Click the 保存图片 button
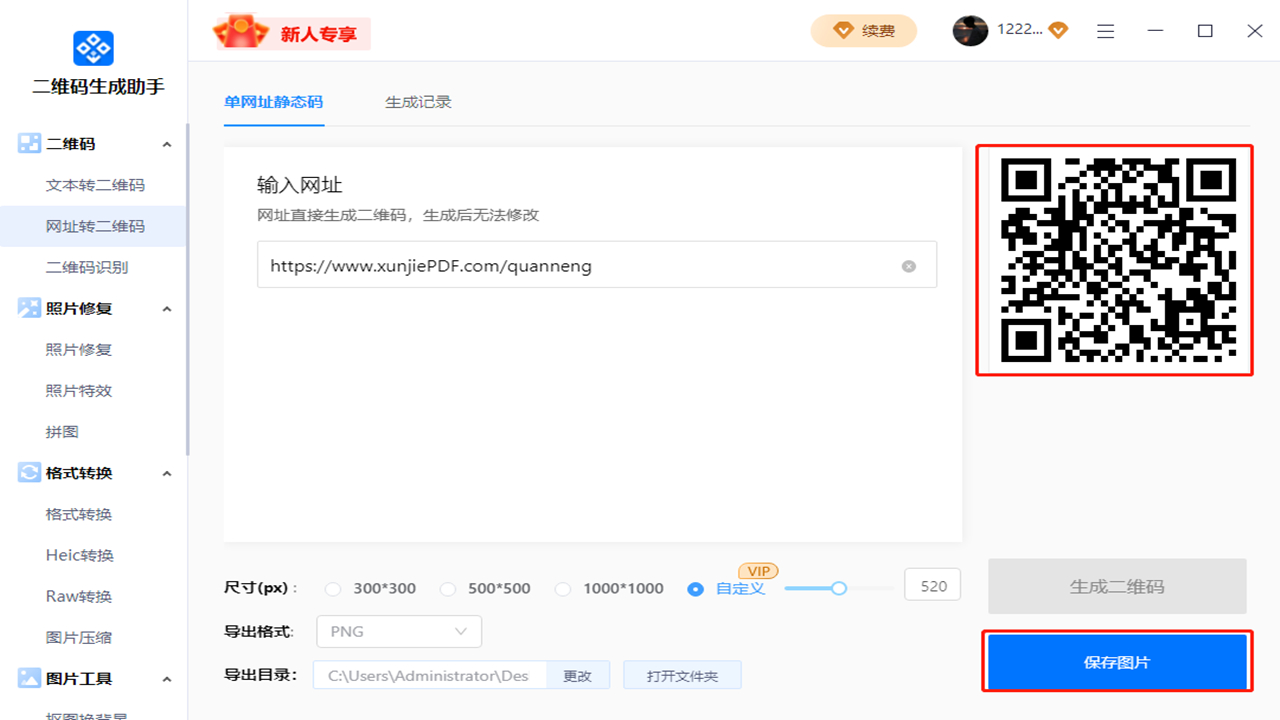 click(x=1116, y=662)
